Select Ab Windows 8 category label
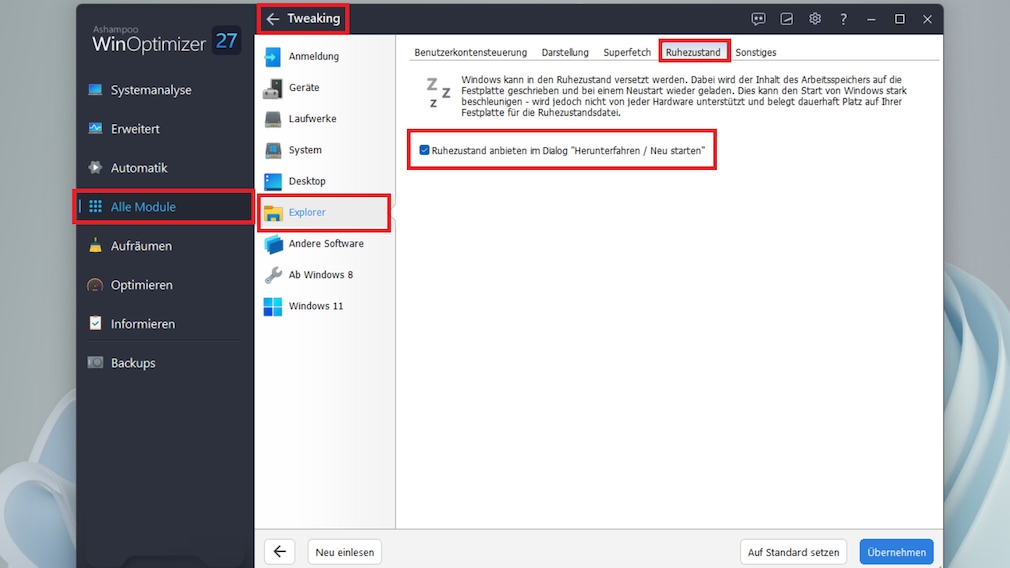Image resolution: width=1010 pixels, height=568 pixels. (x=321, y=275)
